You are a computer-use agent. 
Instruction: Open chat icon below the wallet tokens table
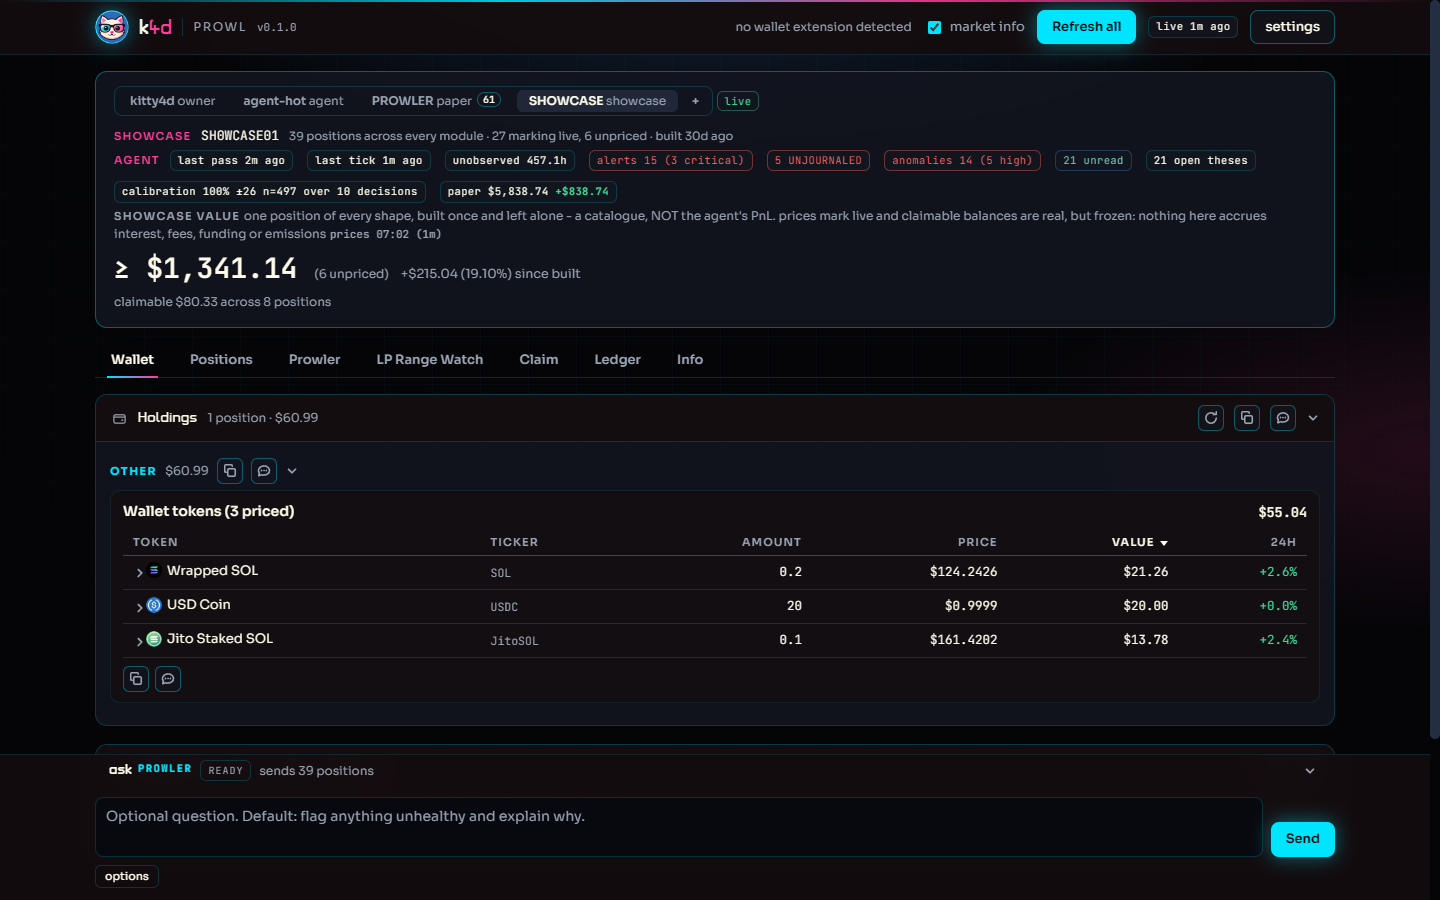(x=168, y=679)
